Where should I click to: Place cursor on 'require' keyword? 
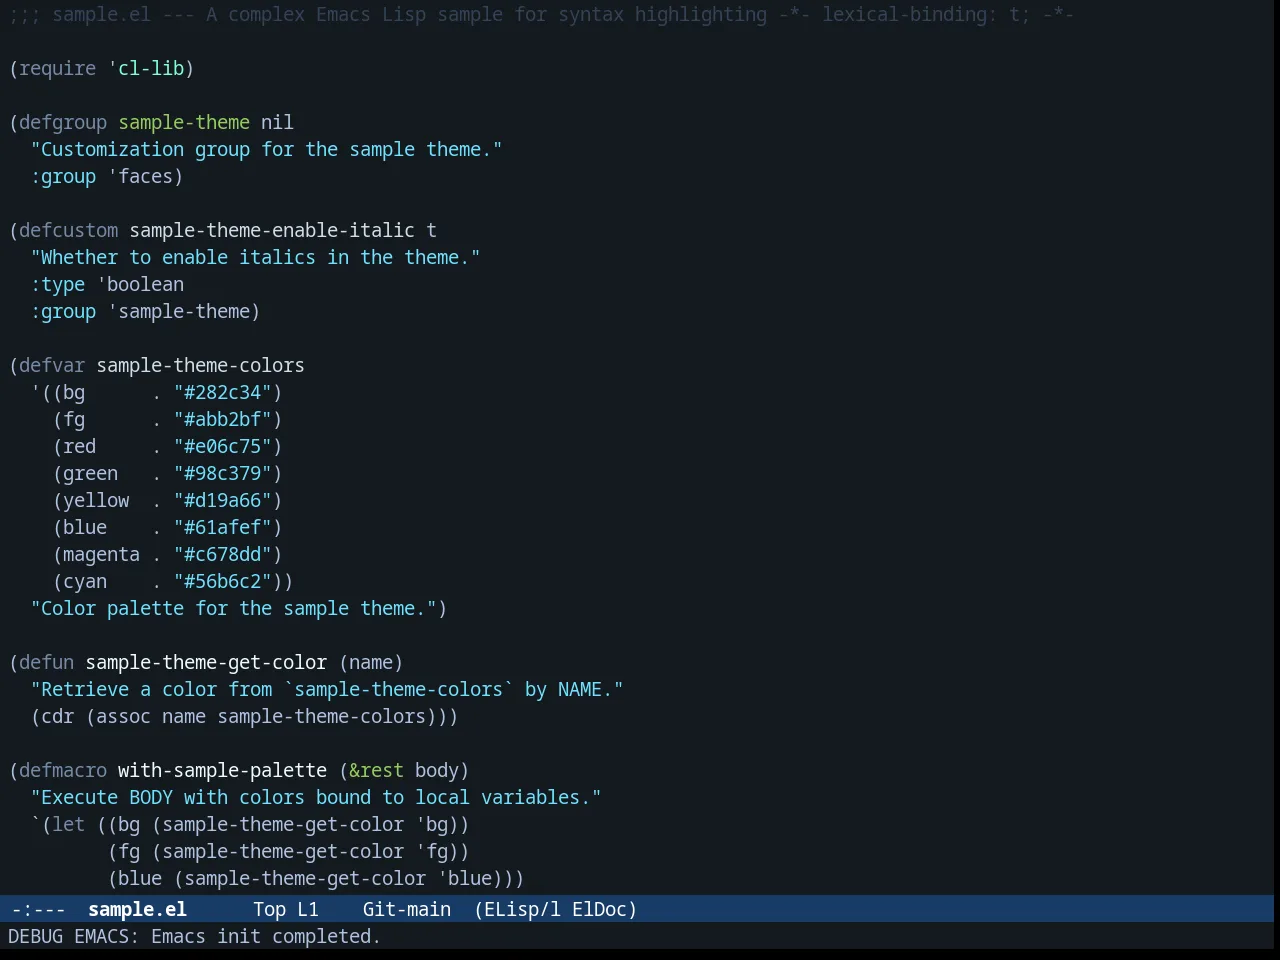pos(57,68)
